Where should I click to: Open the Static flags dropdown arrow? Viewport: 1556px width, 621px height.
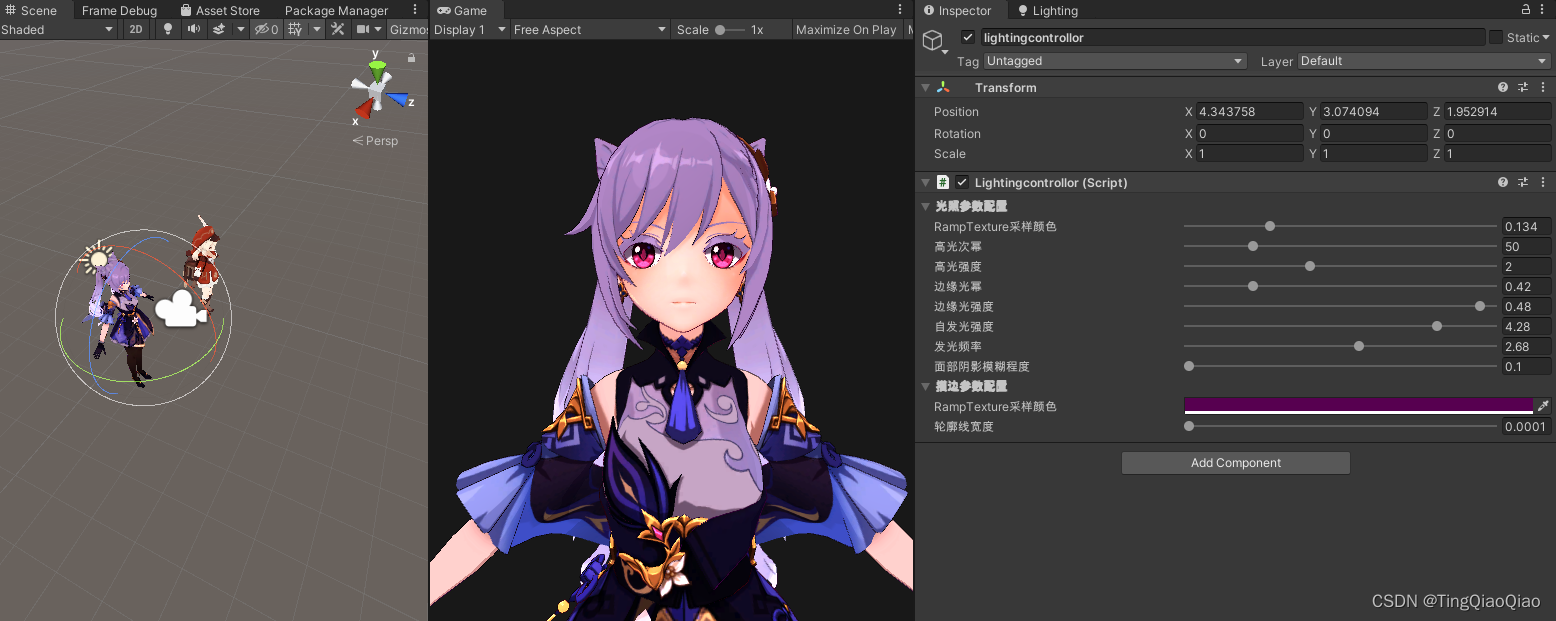pos(1546,38)
